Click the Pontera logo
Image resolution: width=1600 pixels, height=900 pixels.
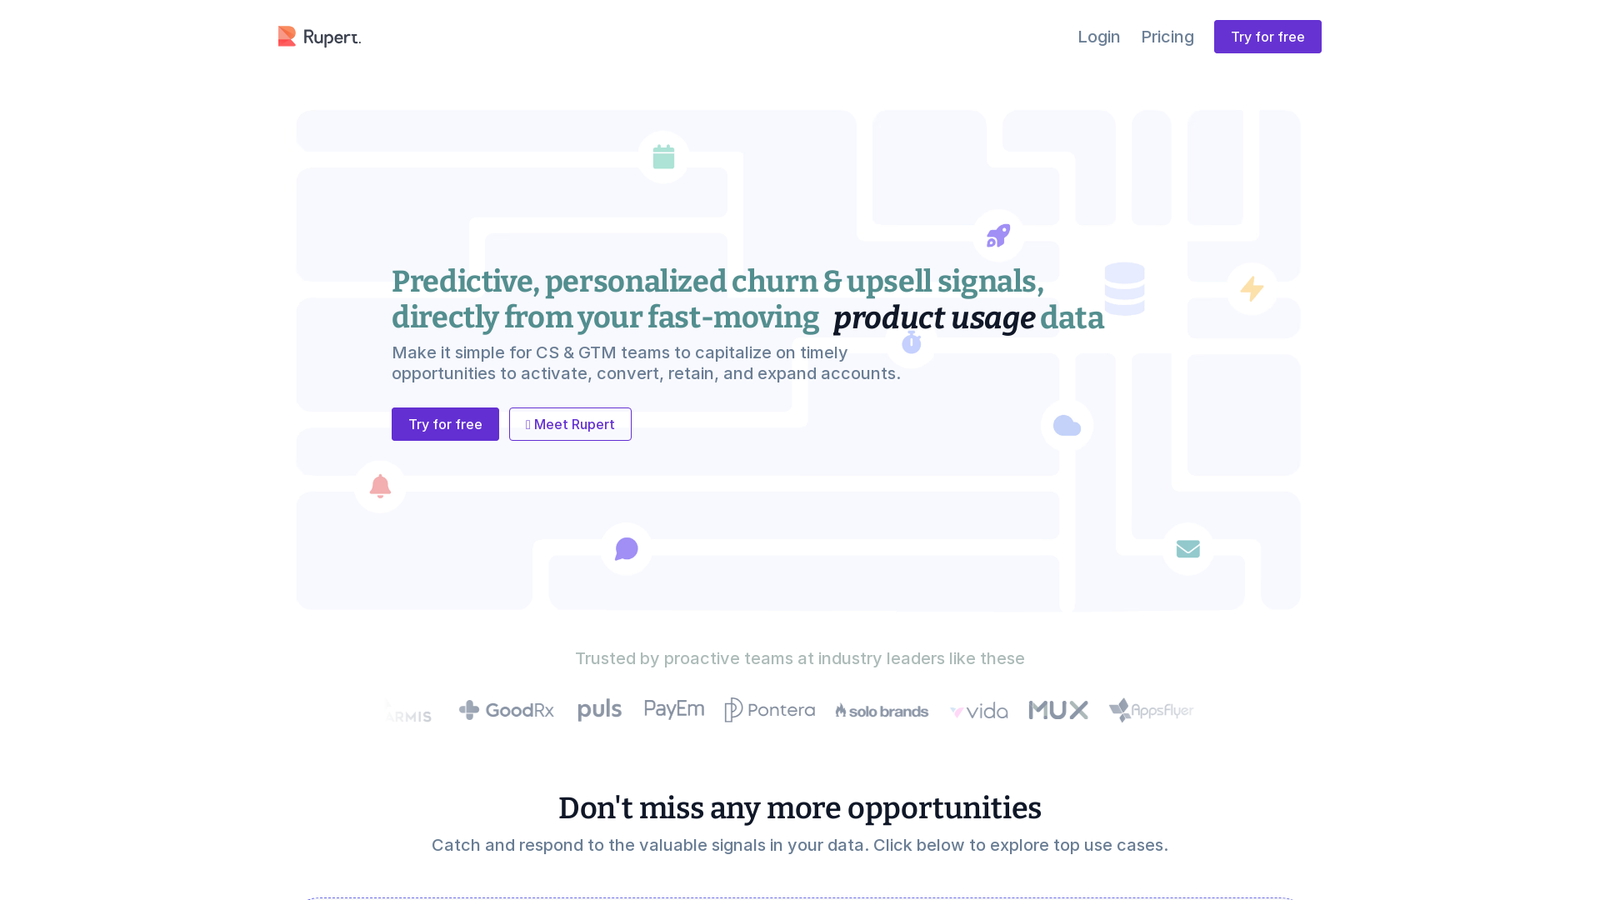coord(770,710)
